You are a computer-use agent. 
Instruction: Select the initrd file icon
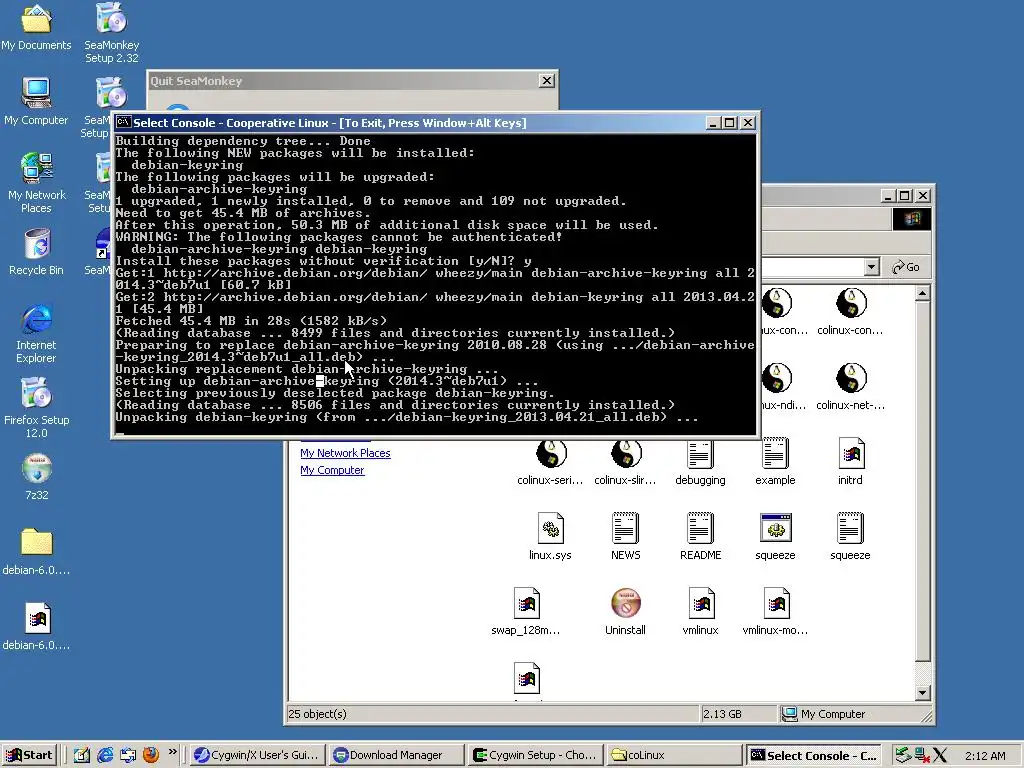(x=850, y=462)
